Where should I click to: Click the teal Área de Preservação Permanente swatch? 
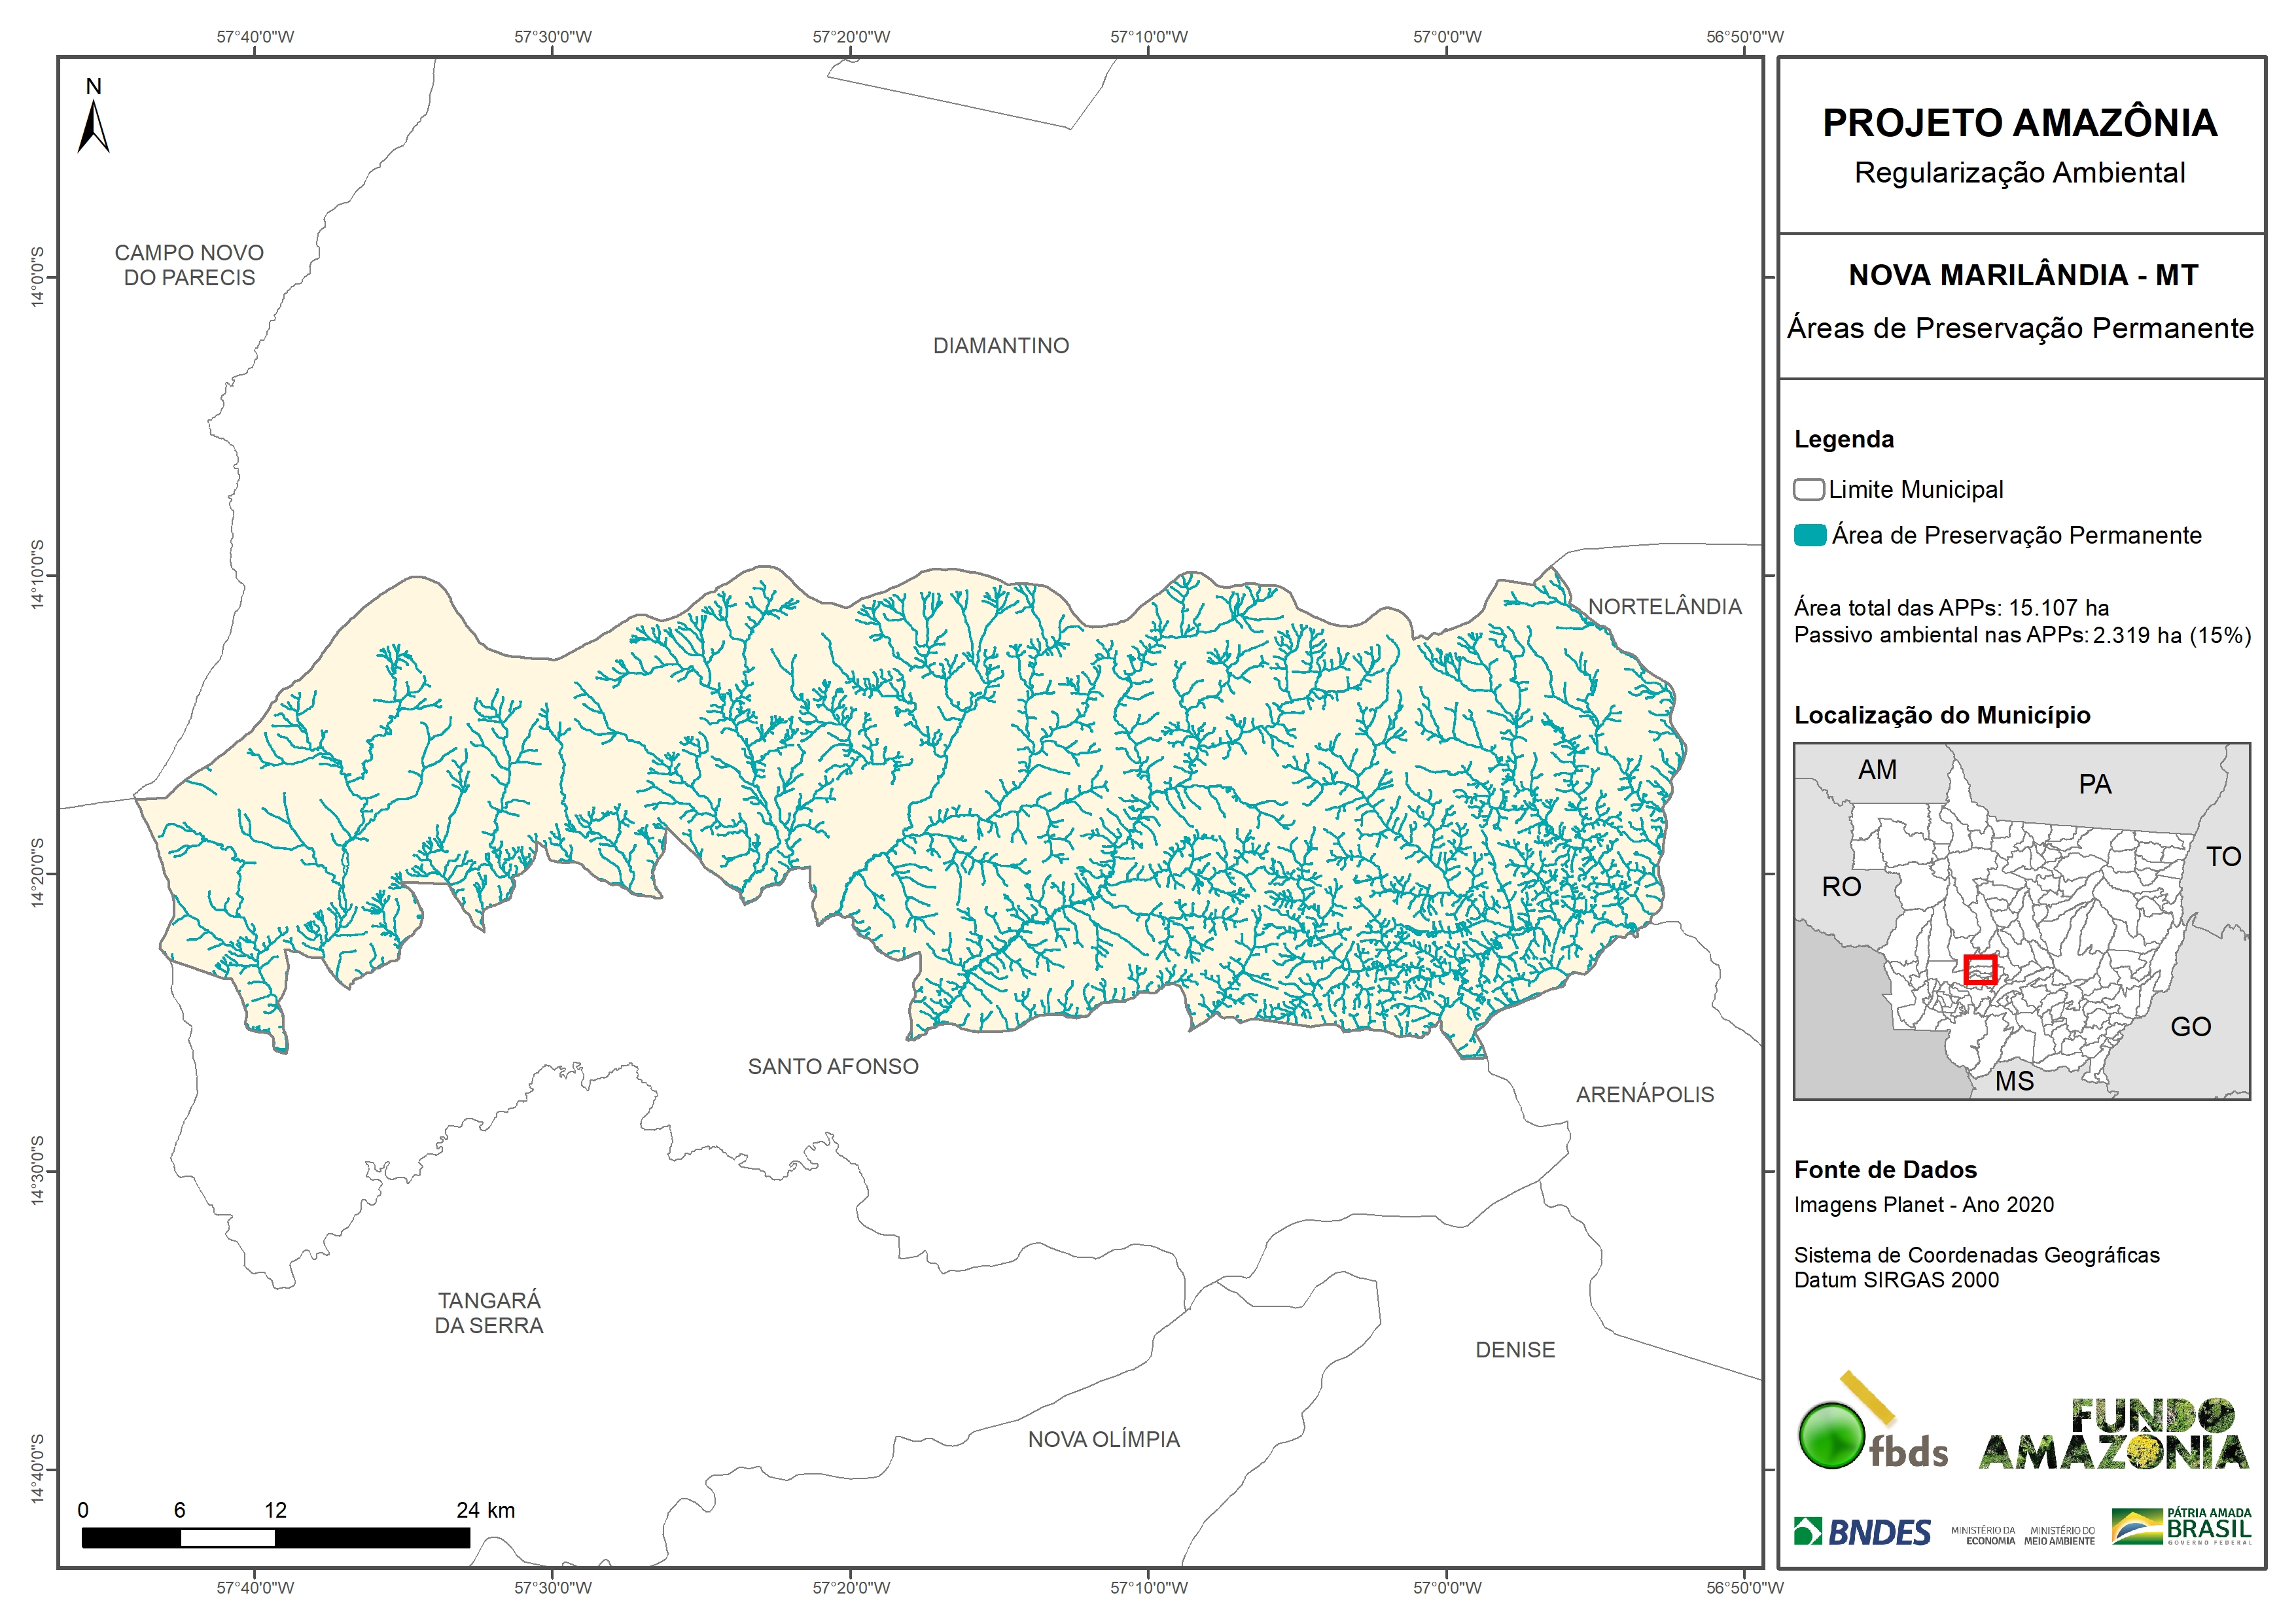[1810, 535]
